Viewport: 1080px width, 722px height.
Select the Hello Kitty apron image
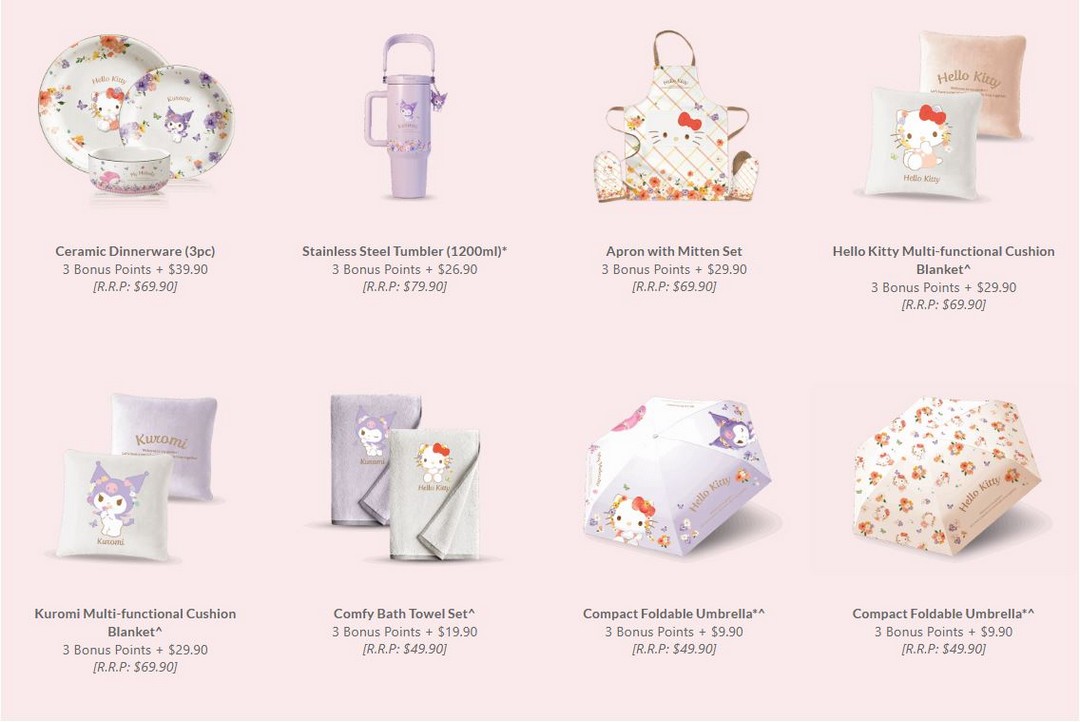[676, 117]
